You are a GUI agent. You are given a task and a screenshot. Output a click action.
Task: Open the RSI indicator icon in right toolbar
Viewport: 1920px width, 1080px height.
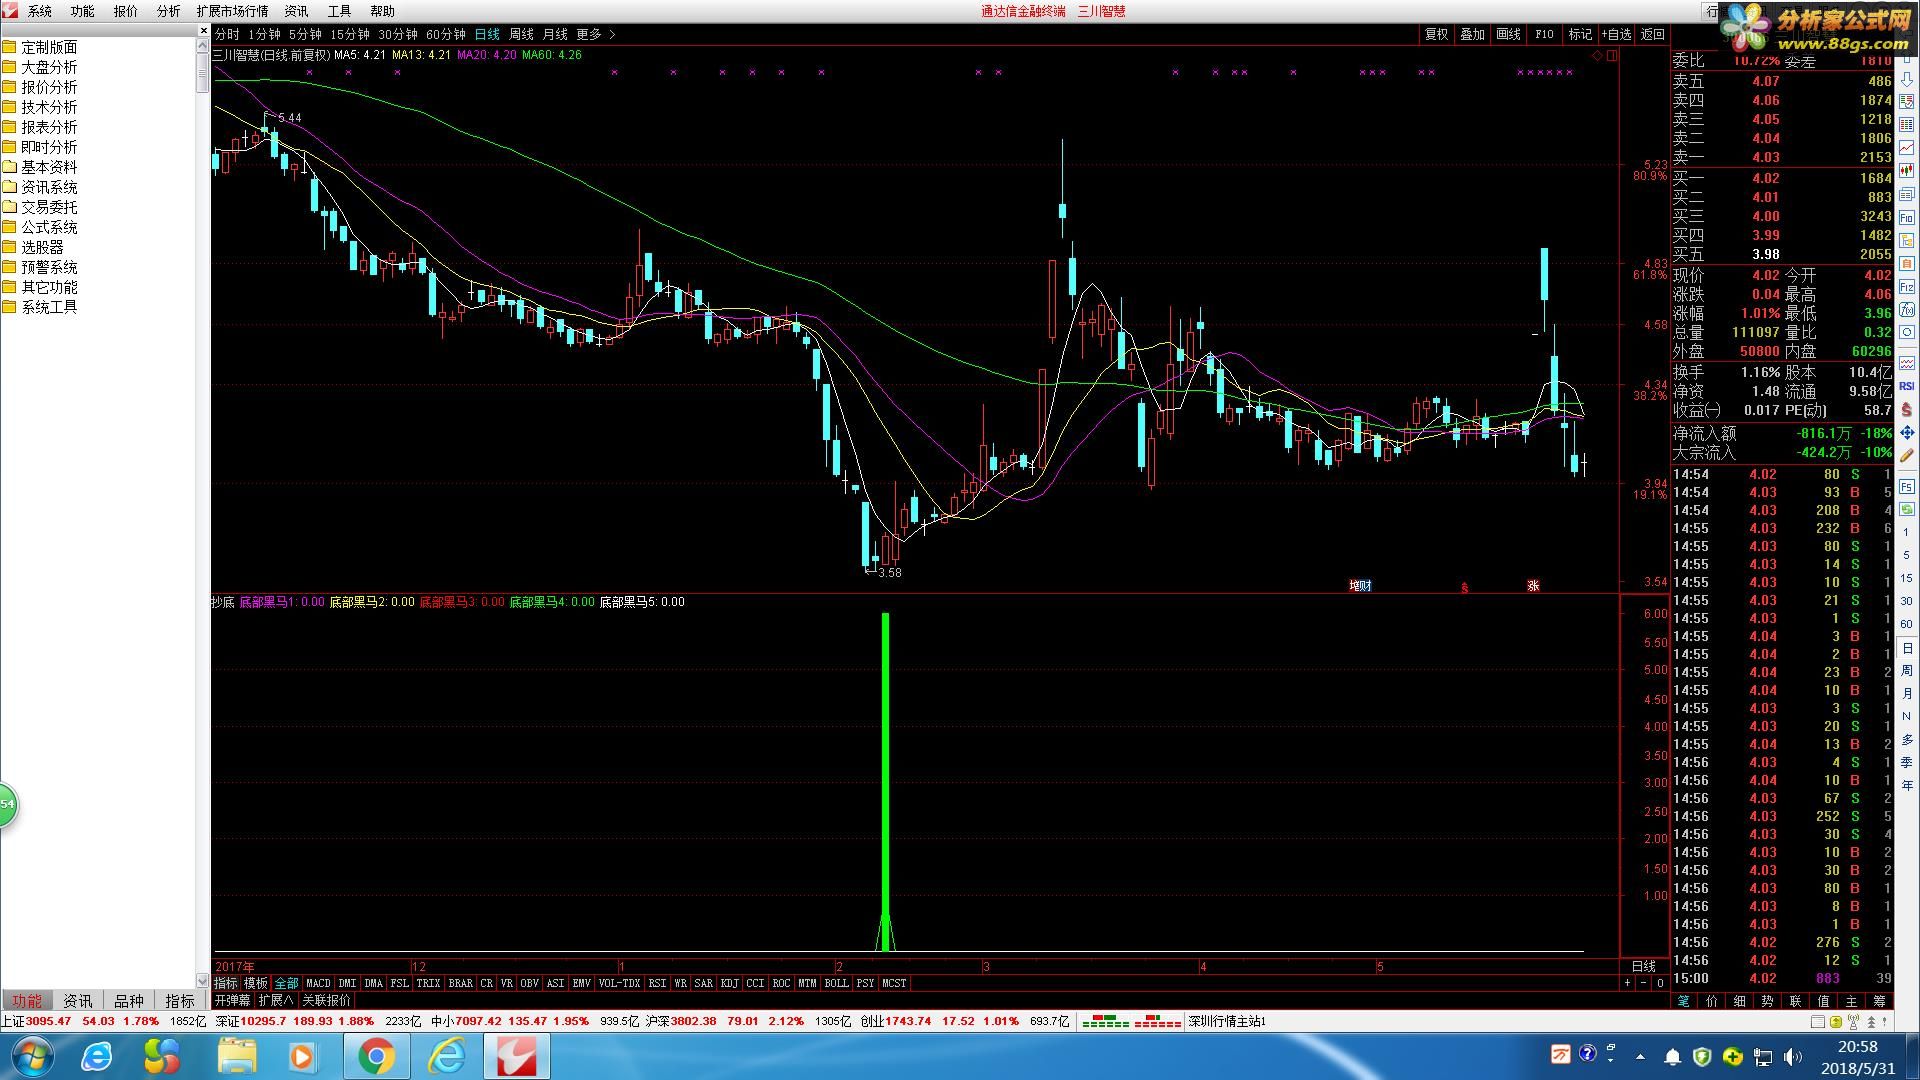pyautogui.click(x=1907, y=386)
